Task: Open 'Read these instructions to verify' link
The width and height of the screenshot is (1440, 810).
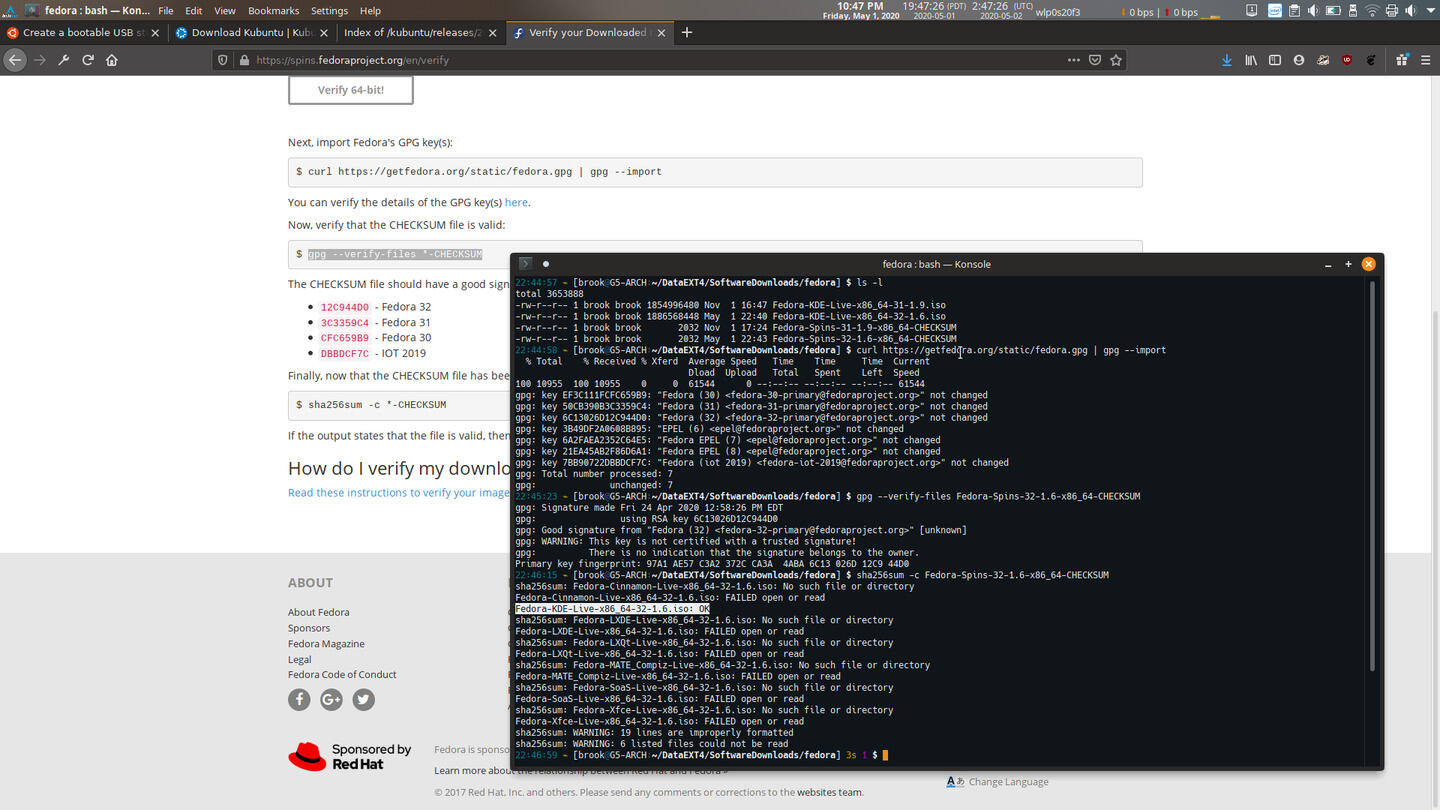Action: 399,492
